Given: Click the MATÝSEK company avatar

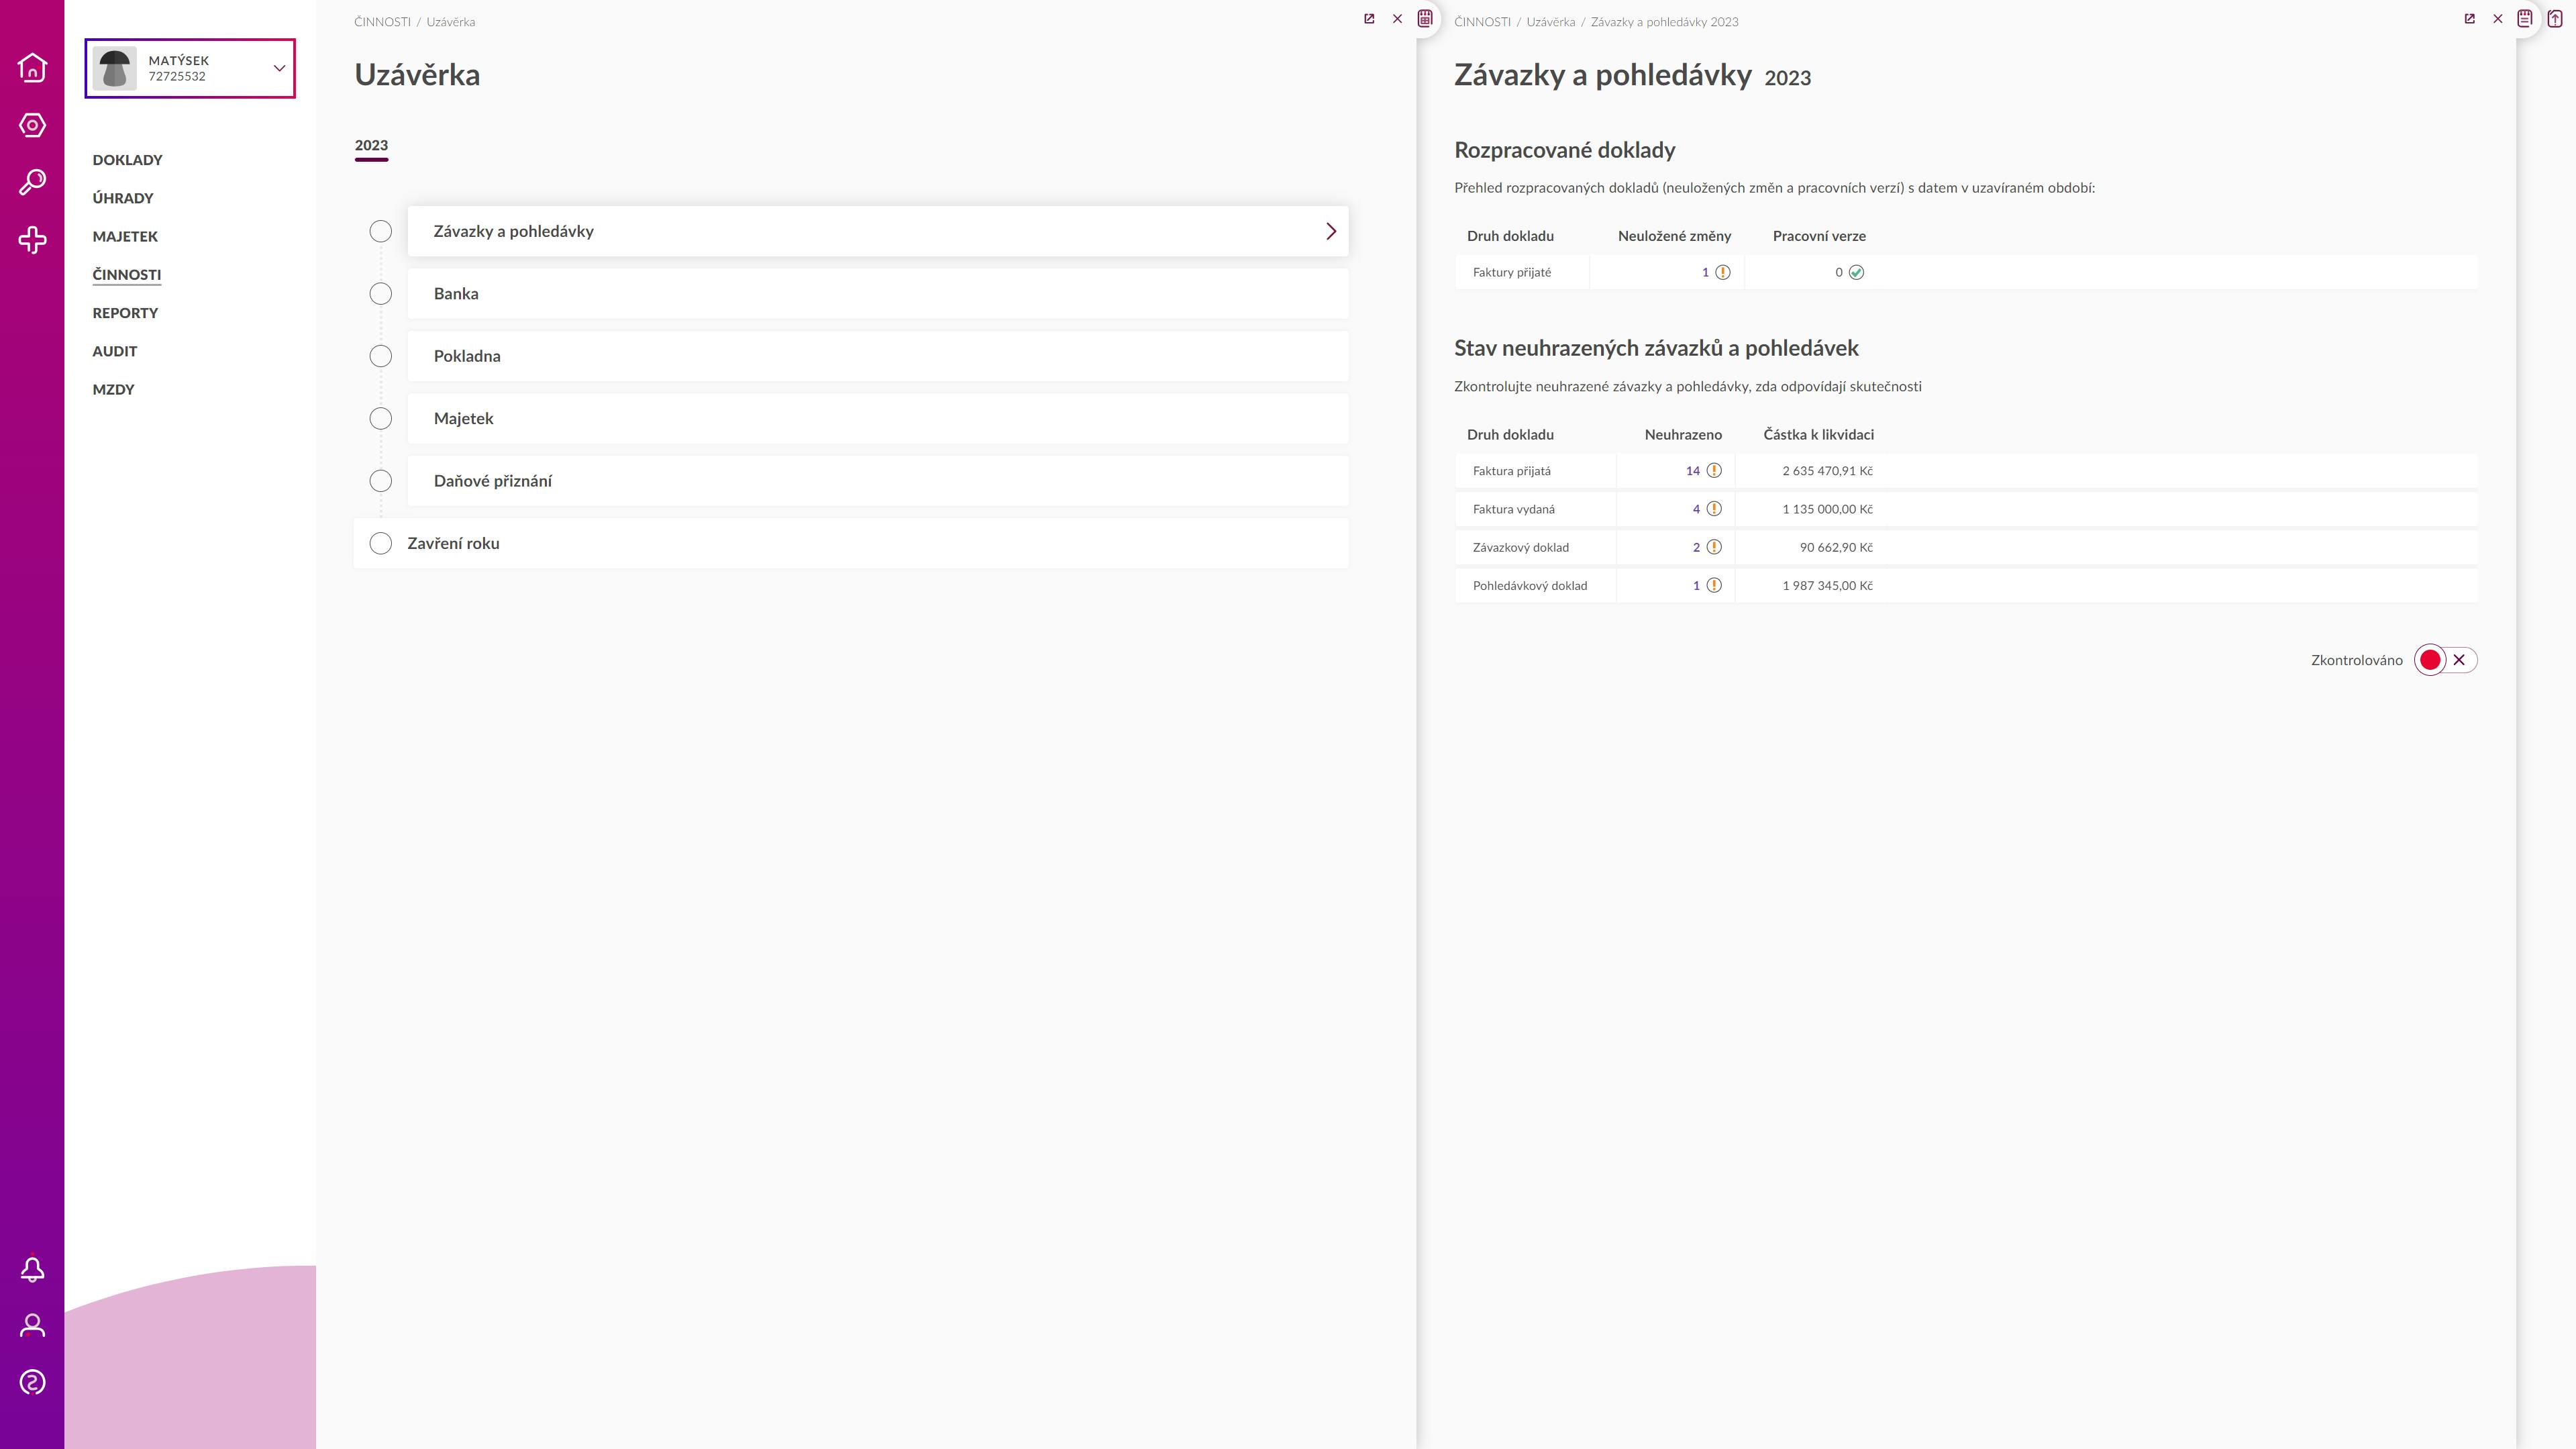Looking at the screenshot, I should (x=115, y=69).
